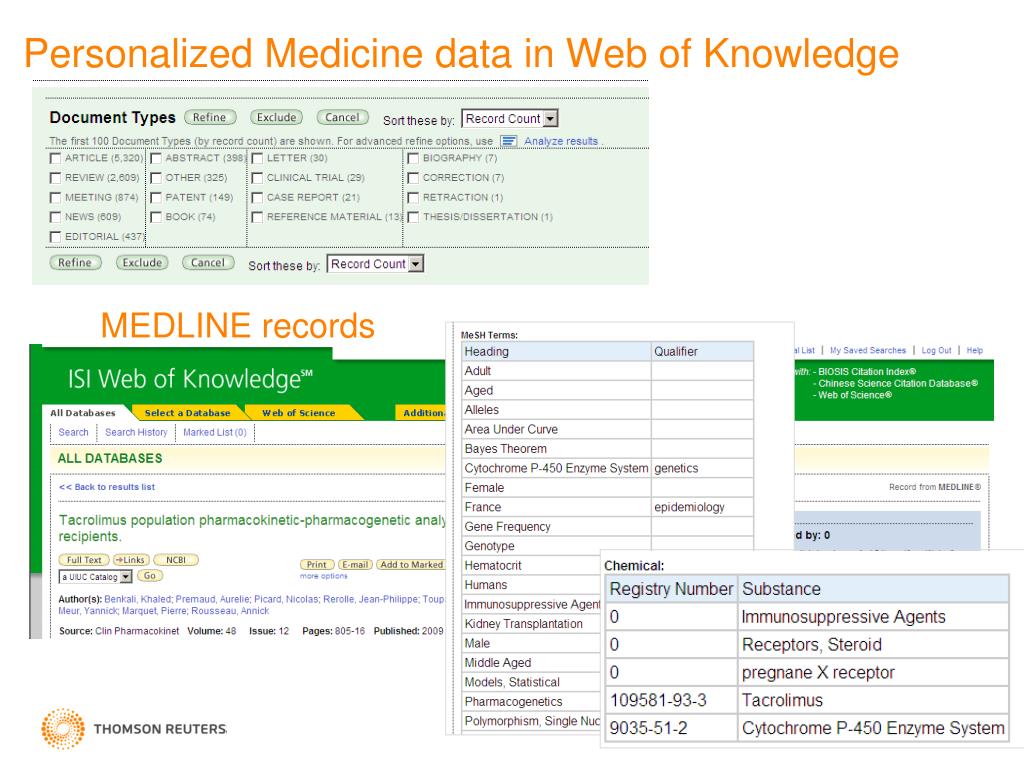Click the pregnane X receptor cell
The height and width of the screenshot is (768, 1024).
(x=874, y=673)
